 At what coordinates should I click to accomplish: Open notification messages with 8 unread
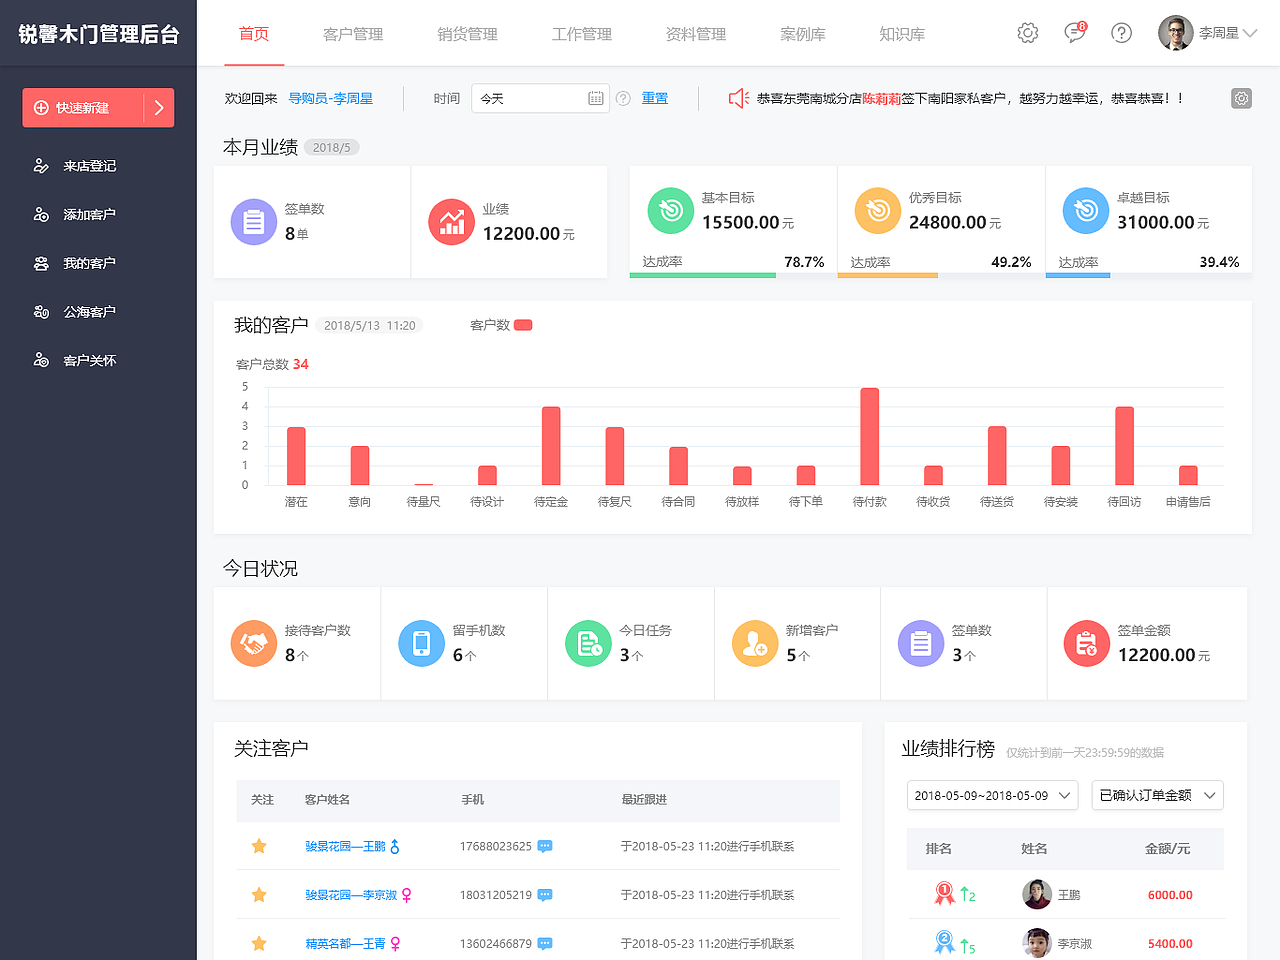[1074, 32]
